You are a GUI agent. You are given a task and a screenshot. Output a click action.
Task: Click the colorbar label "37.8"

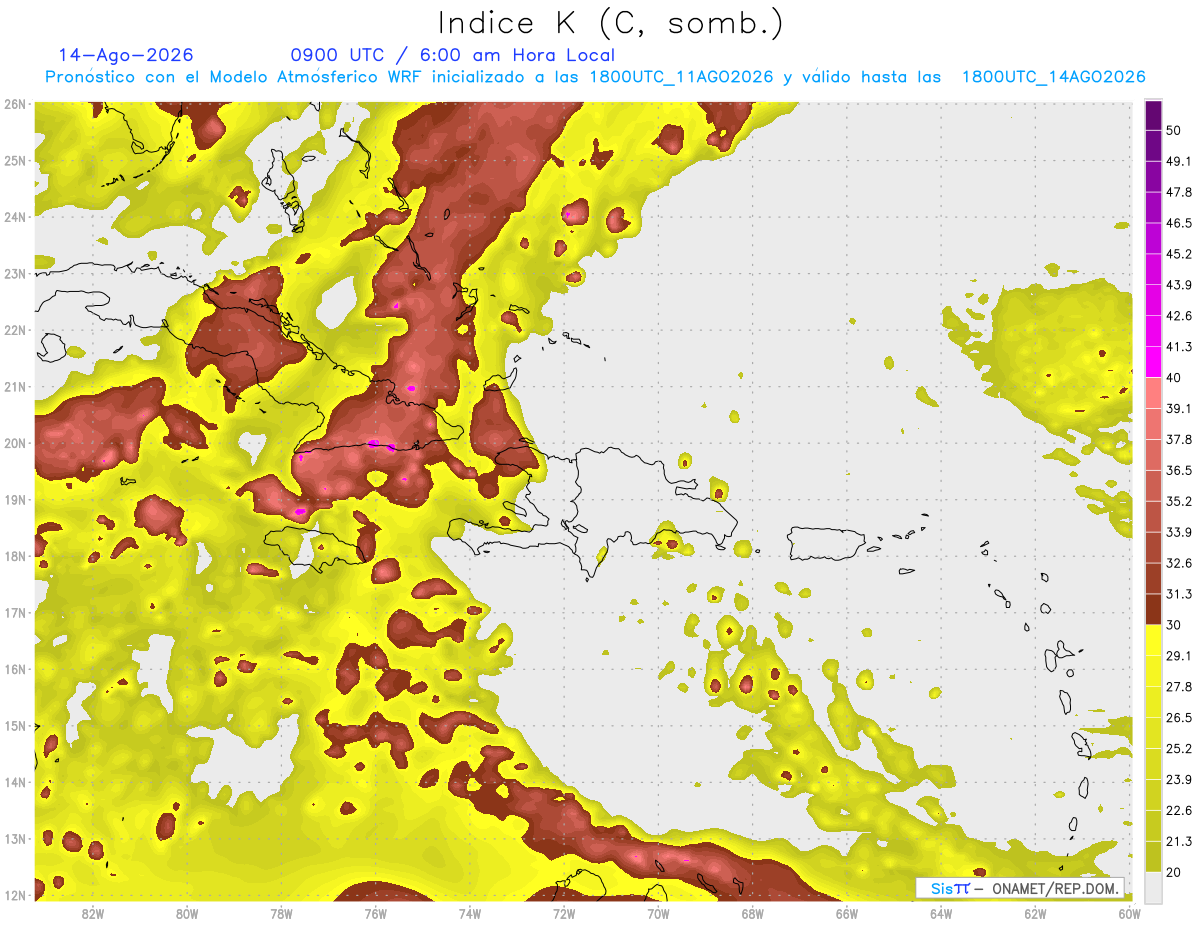pyautogui.click(x=1179, y=440)
